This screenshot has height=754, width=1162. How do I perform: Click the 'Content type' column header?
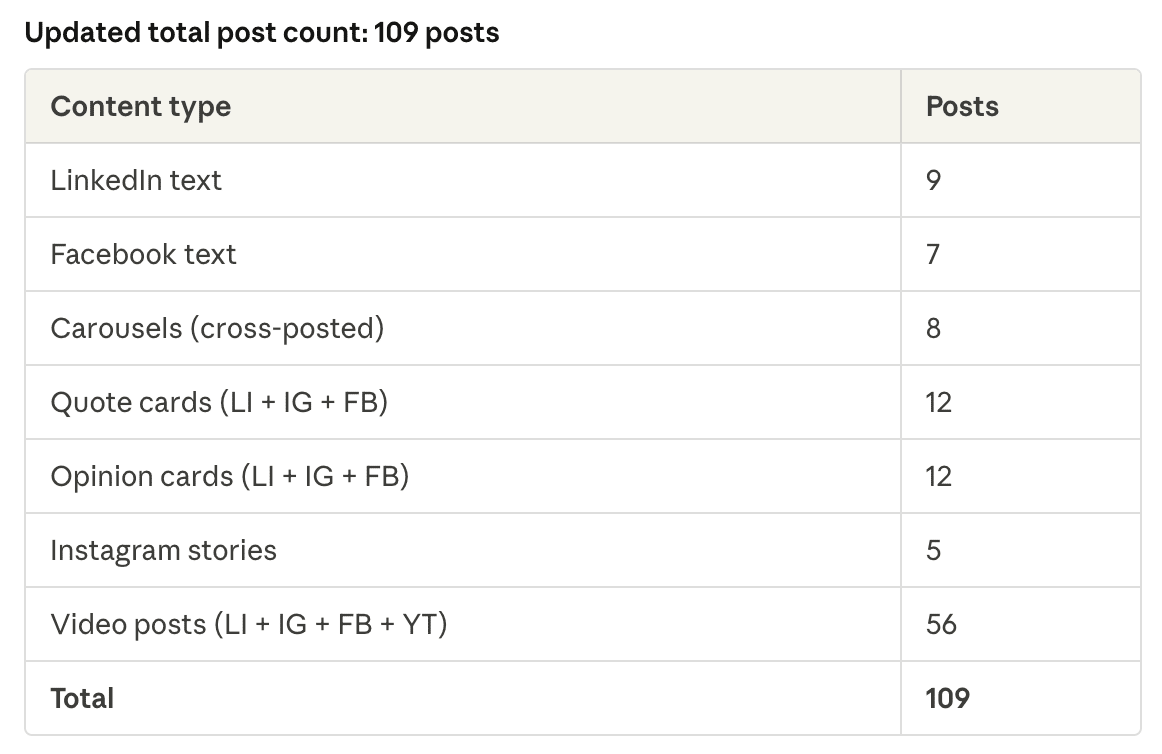pos(141,106)
